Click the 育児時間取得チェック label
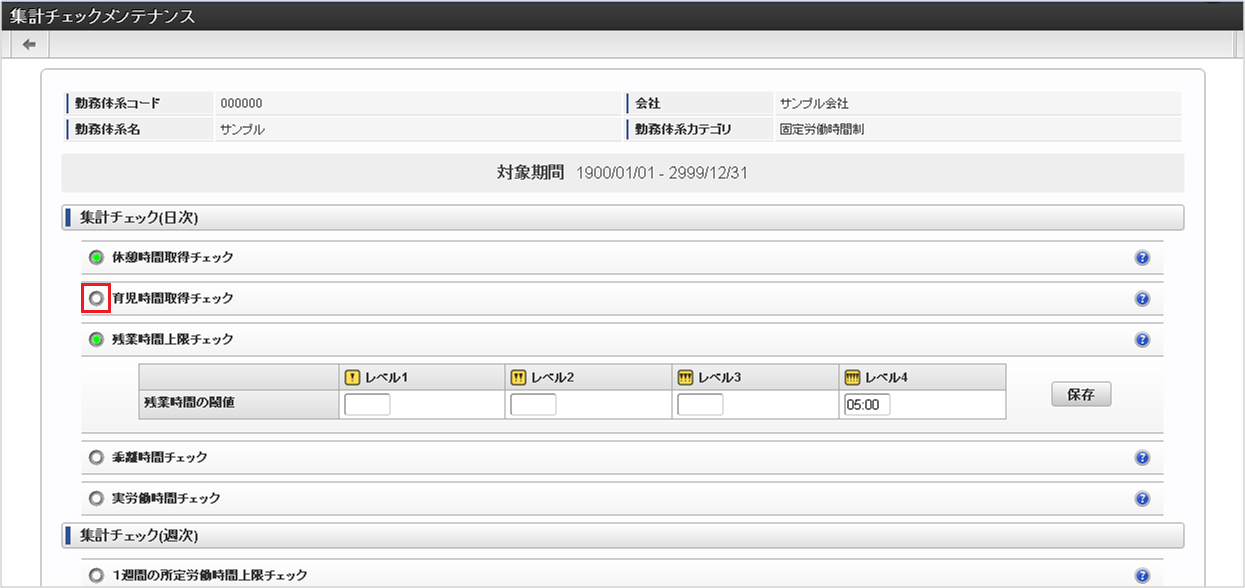Image resolution: width=1245 pixels, height=588 pixels. 173,299
